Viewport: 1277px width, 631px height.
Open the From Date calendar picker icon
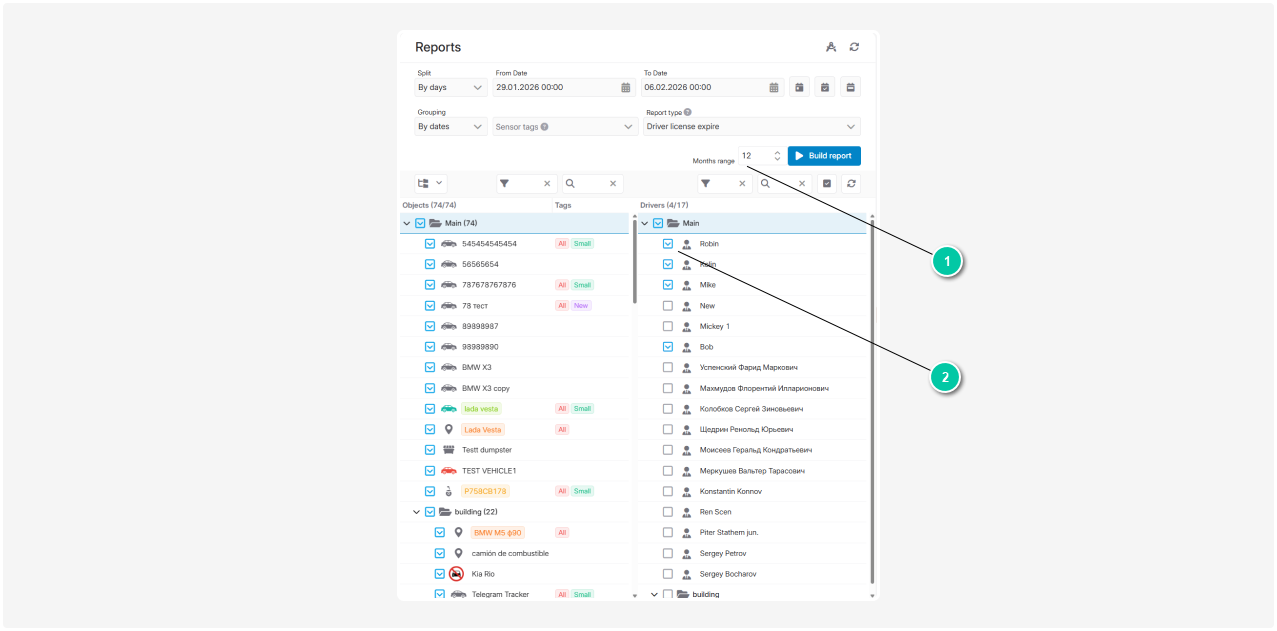[x=625, y=88]
